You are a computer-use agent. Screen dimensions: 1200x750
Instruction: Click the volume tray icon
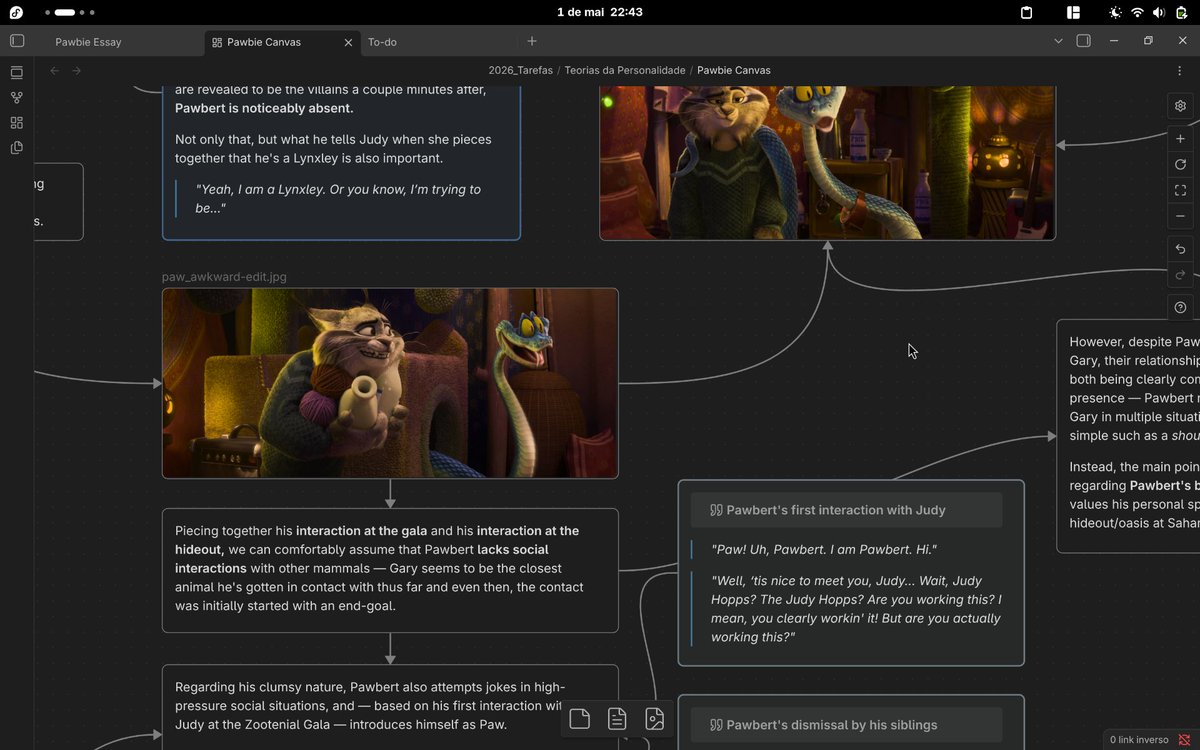point(1158,12)
